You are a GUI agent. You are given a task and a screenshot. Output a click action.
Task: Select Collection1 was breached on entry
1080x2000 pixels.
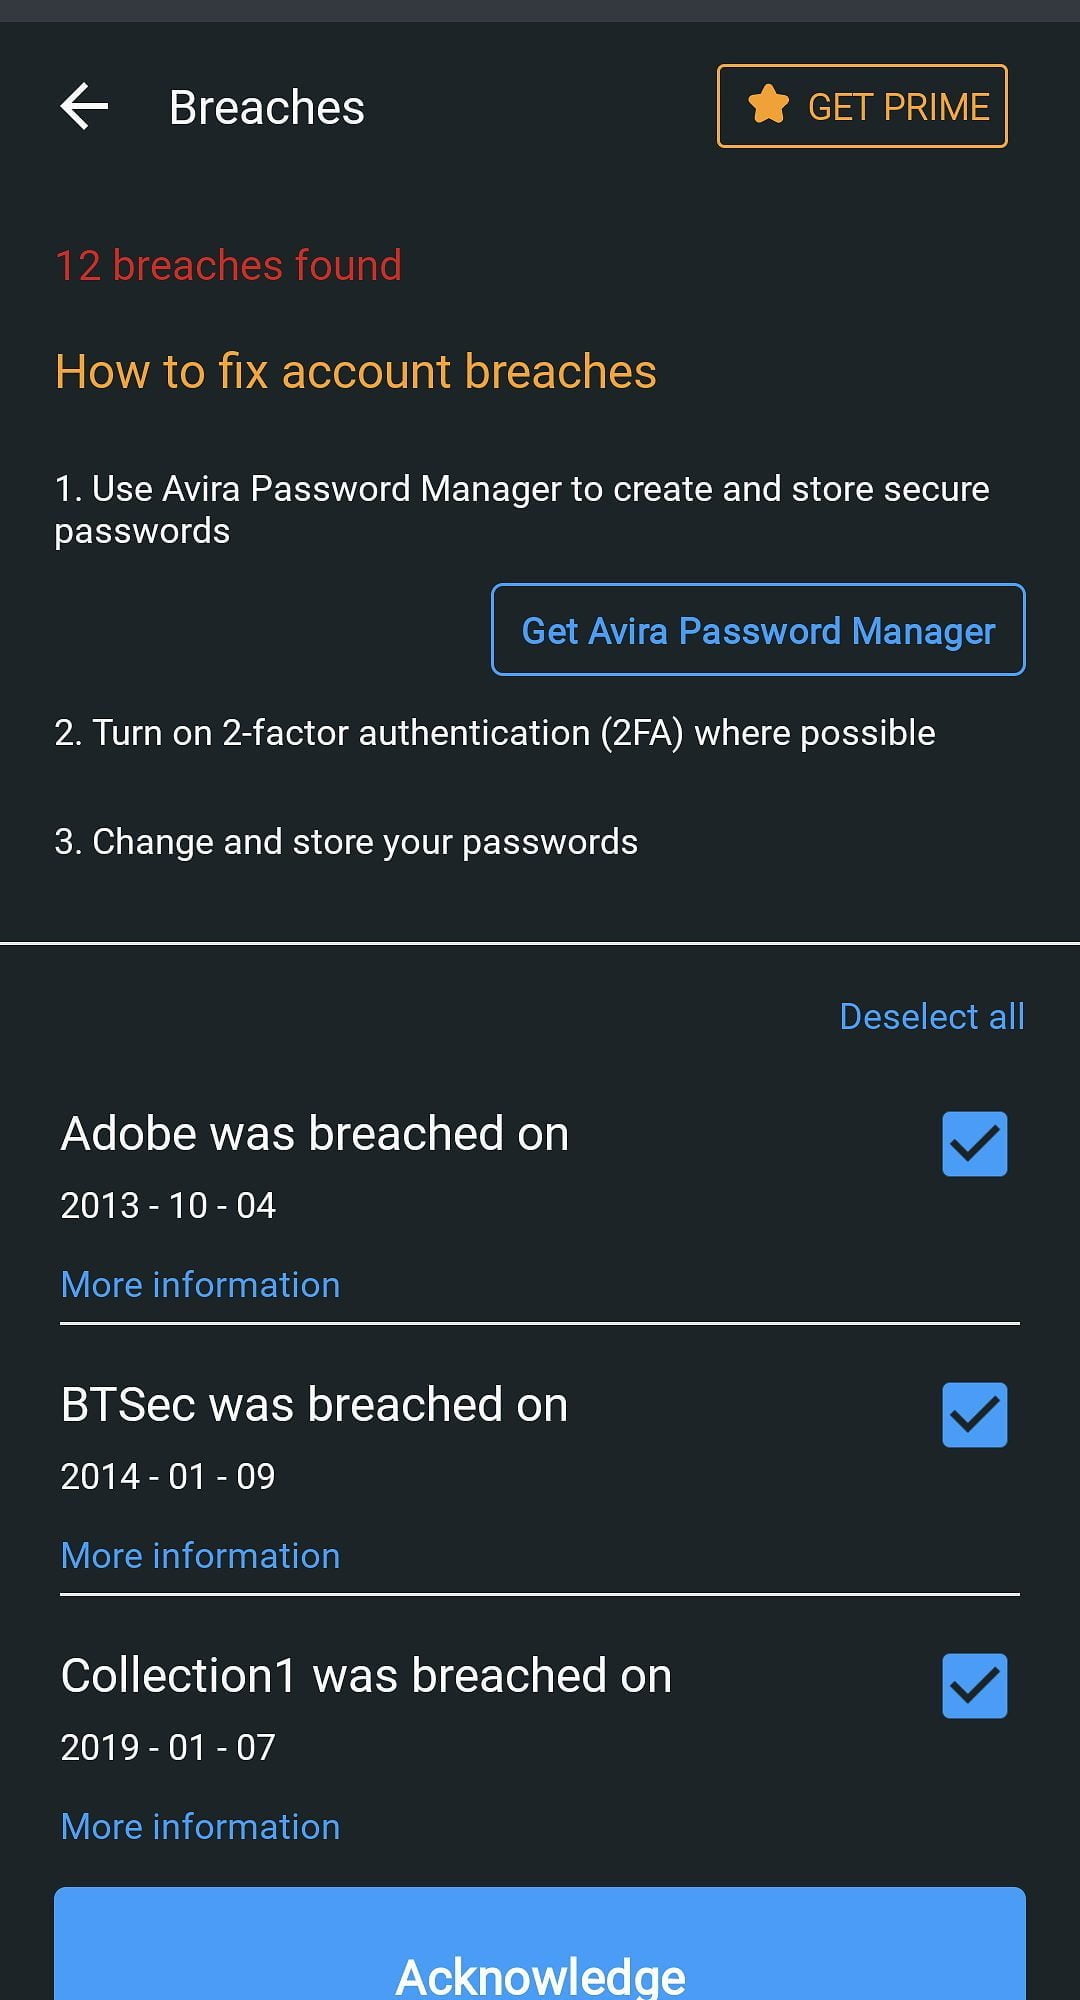(366, 1676)
